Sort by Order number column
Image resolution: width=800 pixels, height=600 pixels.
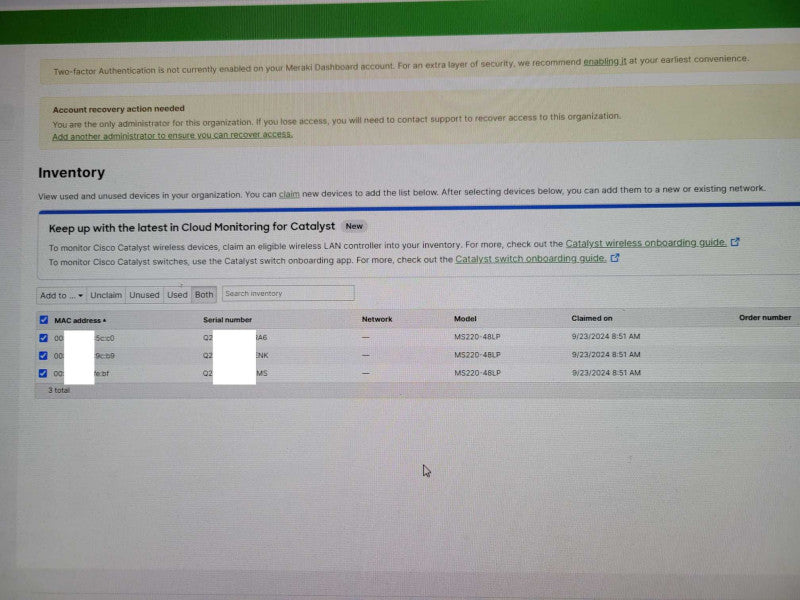tap(765, 317)
